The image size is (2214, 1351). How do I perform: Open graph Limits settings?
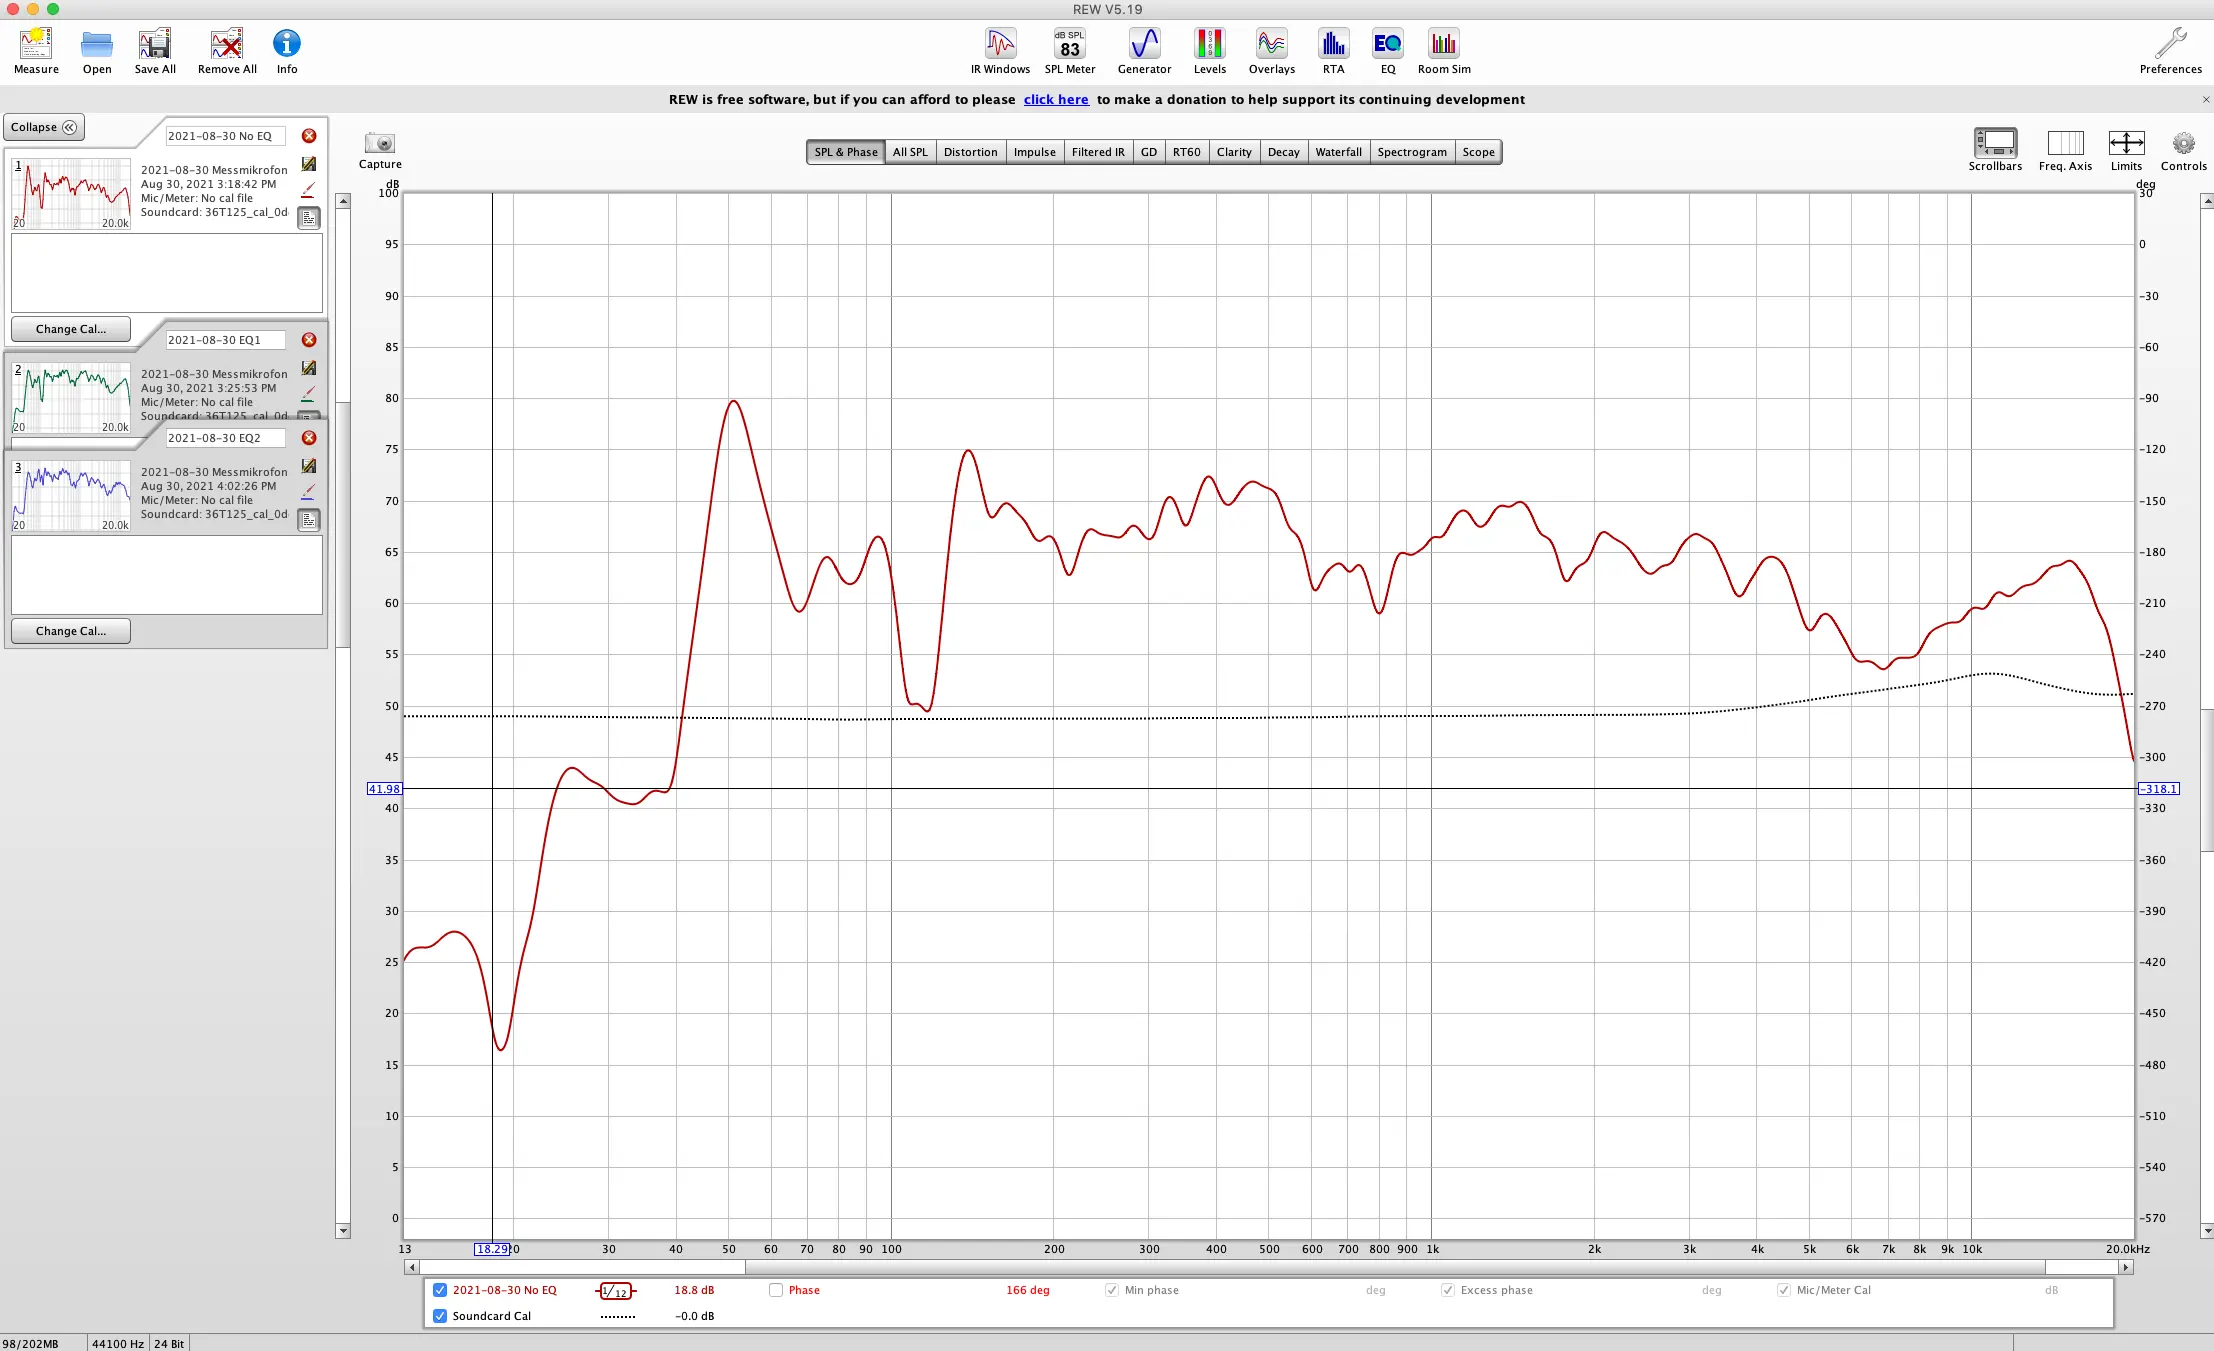click(x=2126, y=144)
